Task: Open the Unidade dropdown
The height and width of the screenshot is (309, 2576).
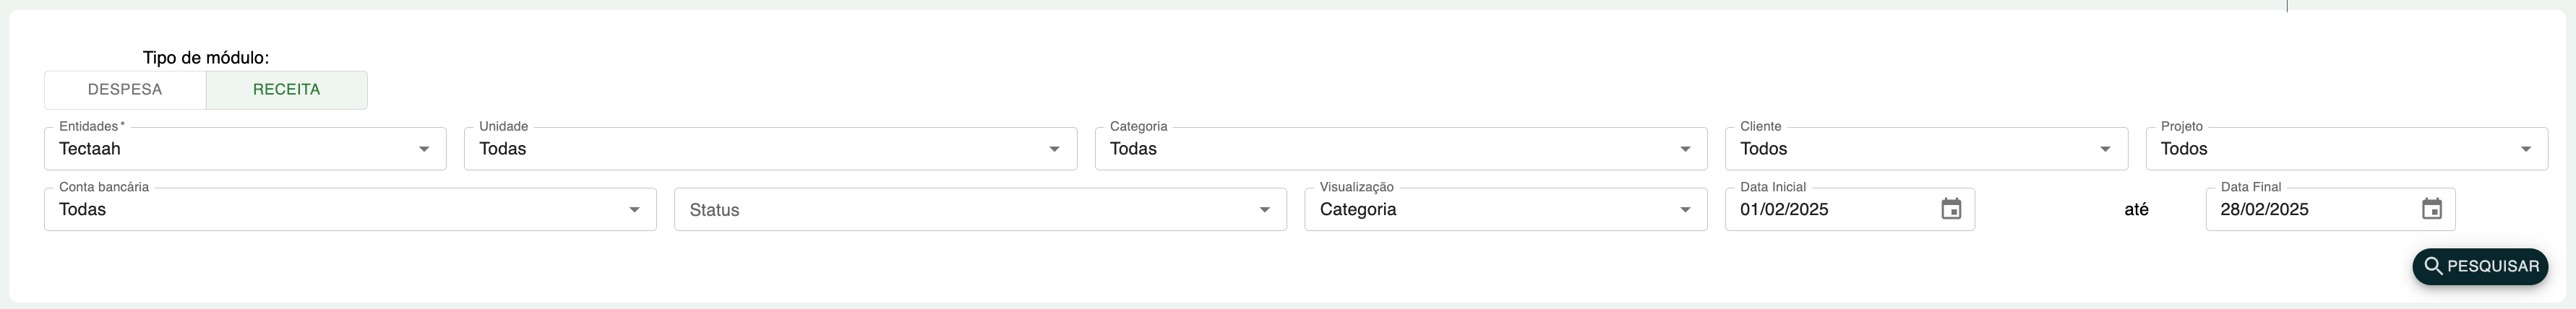Action: [1053, 149]
